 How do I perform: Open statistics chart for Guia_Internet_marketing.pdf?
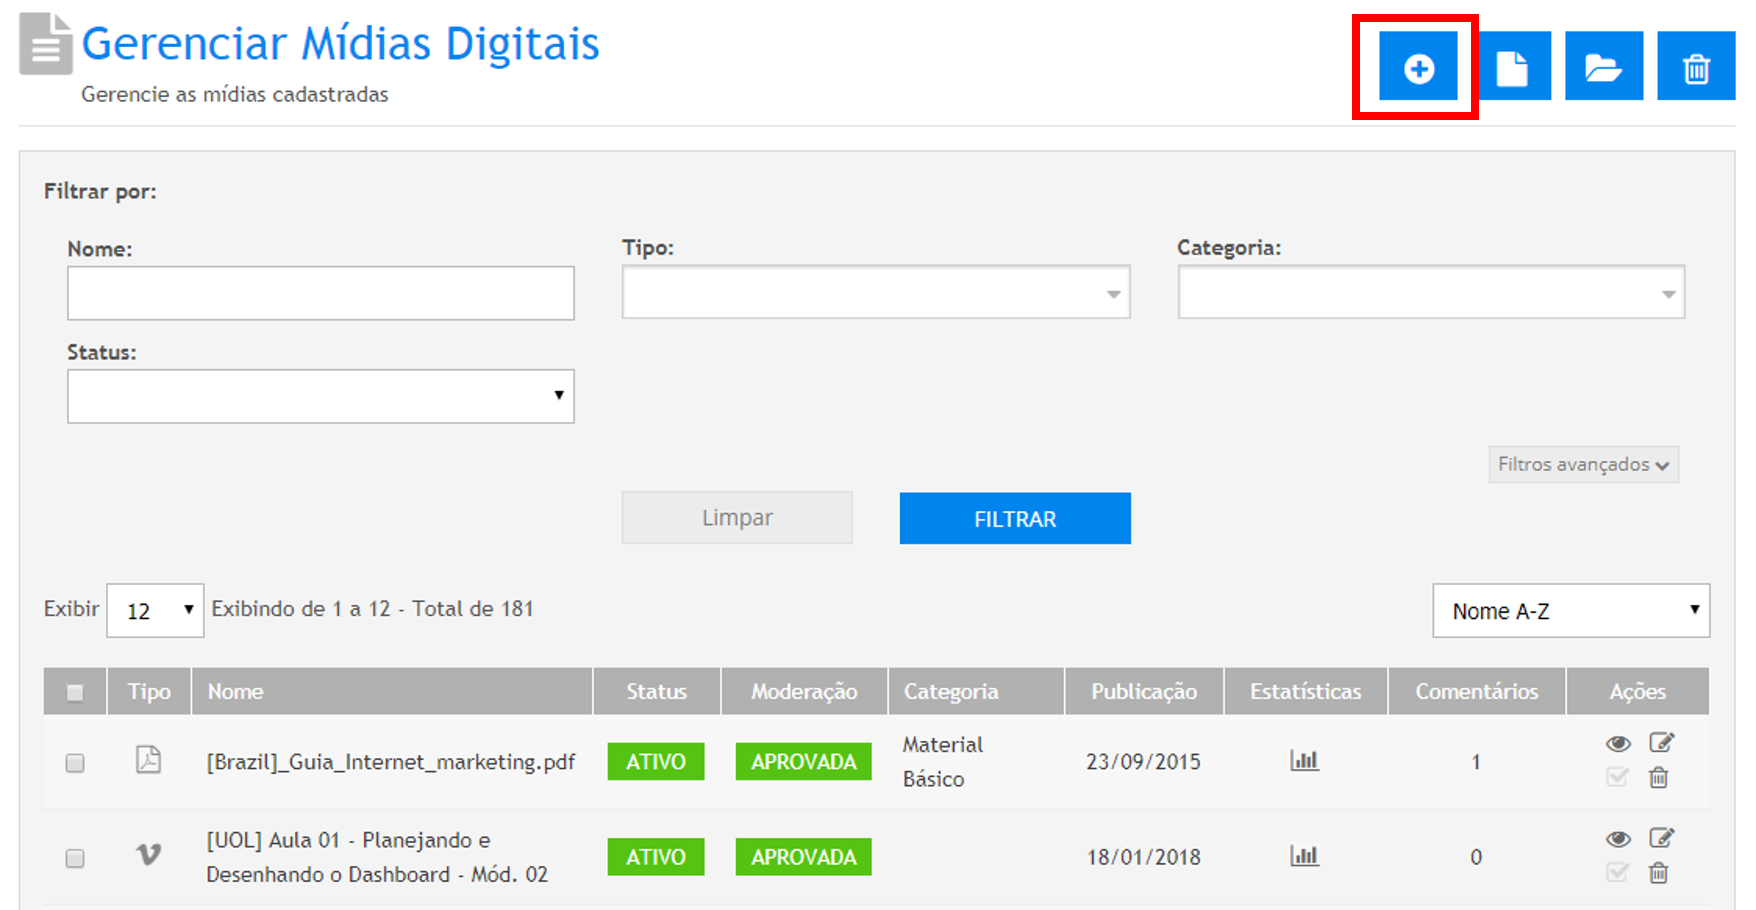pos(1304,761)
